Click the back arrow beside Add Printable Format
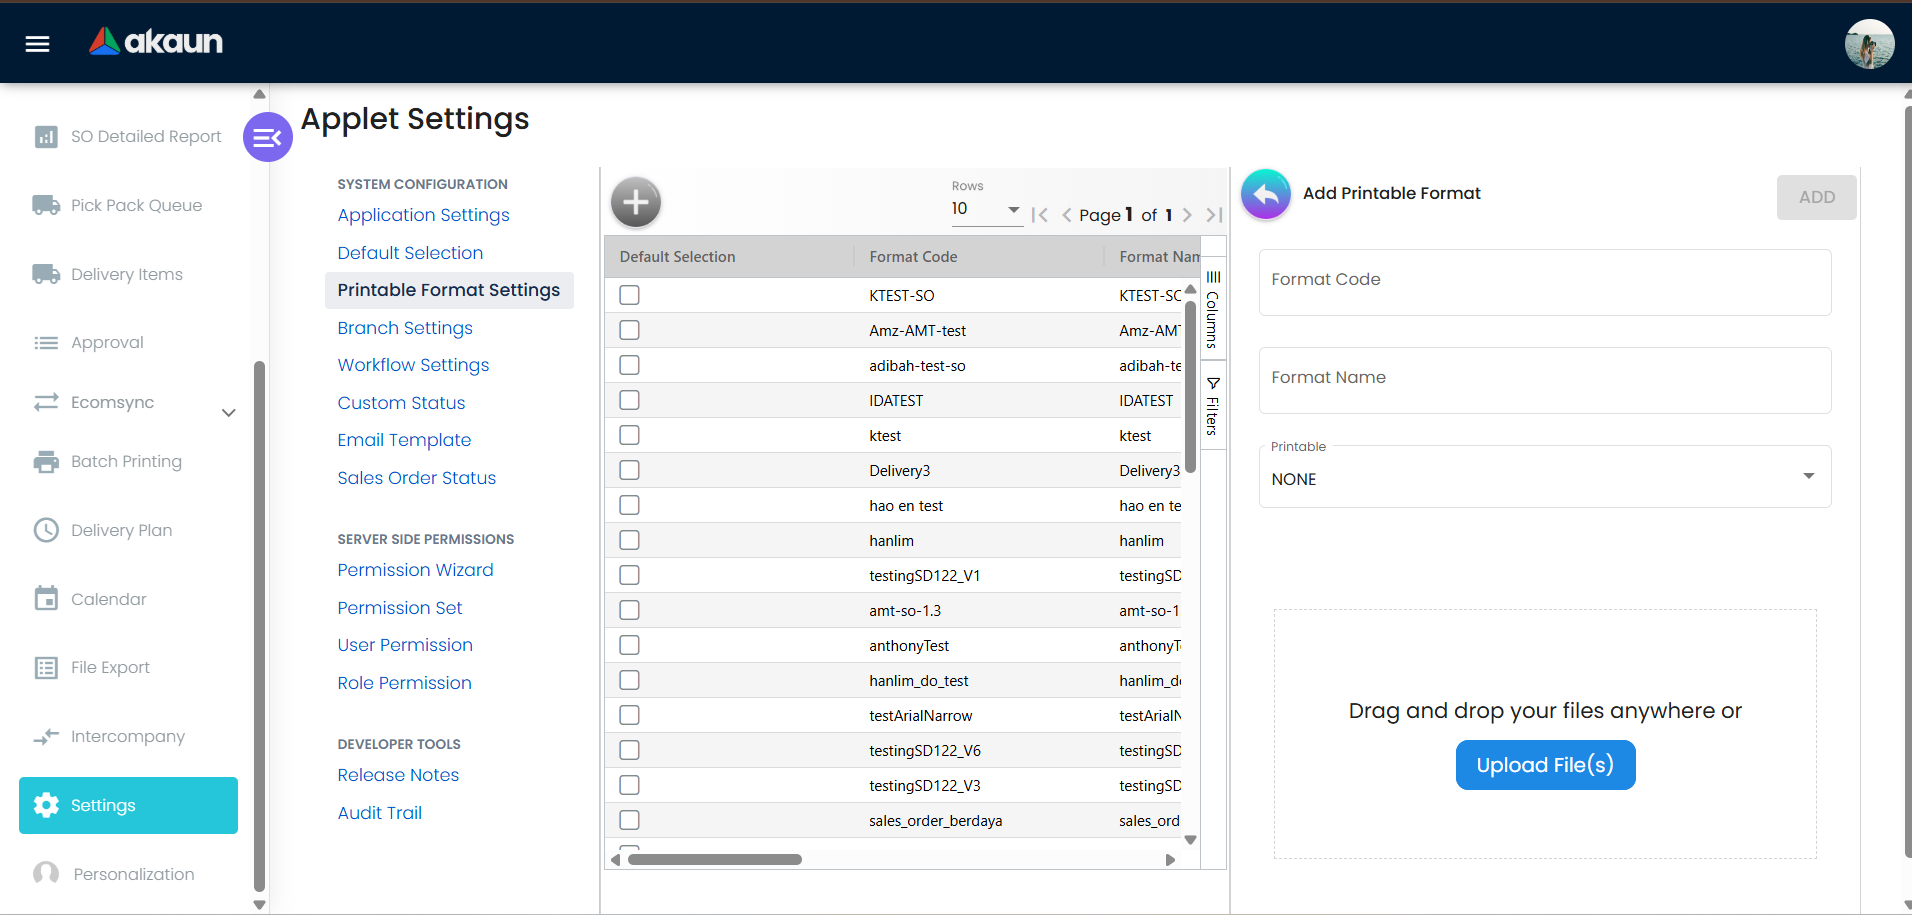 (1265, 194)
